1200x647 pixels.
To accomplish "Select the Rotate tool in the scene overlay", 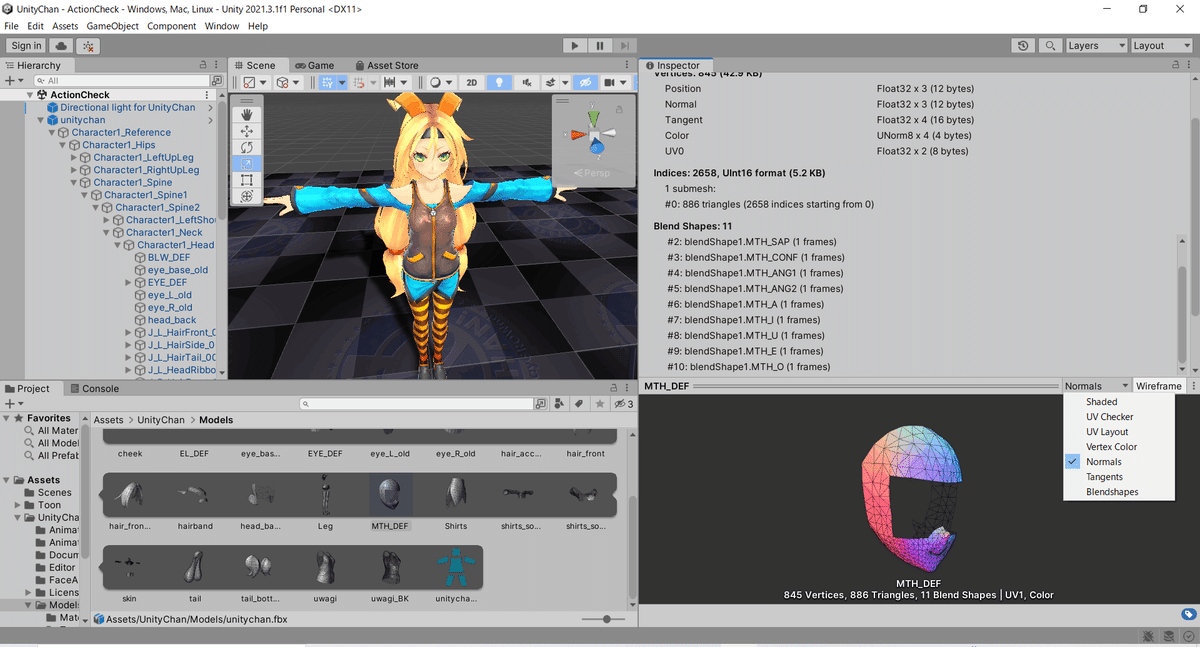I will pos(247,147).
